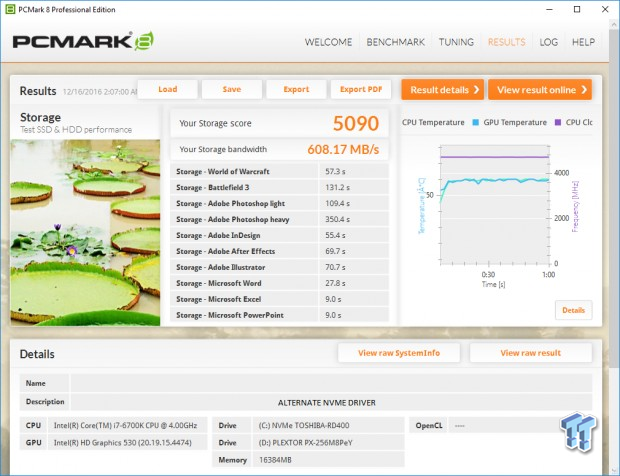This screenshot has width=620, height=476.
Task: Click the PCMark 8 logo
Action: (x=83, y=41)
